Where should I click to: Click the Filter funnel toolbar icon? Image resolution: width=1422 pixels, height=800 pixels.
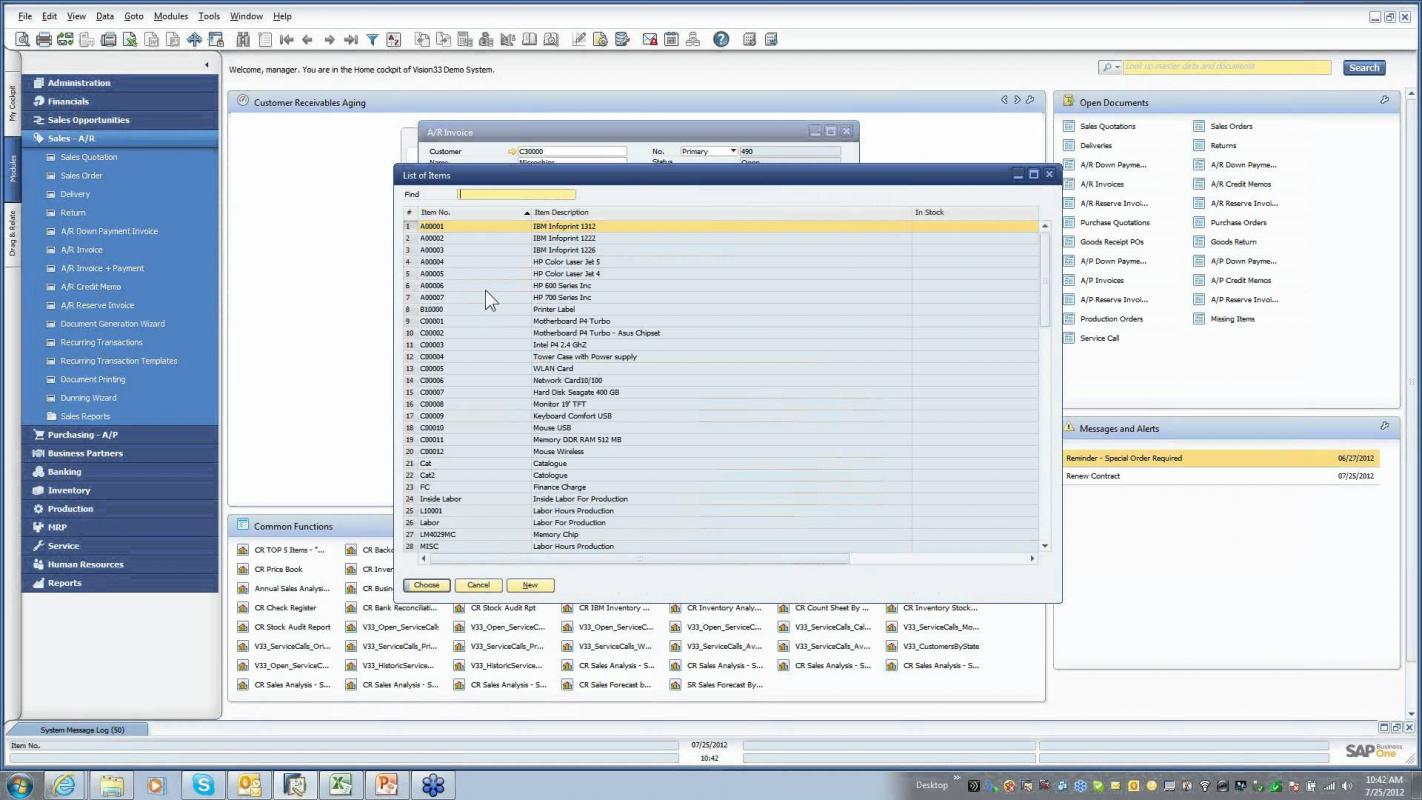pyautogui.click(x=372, y=40)
